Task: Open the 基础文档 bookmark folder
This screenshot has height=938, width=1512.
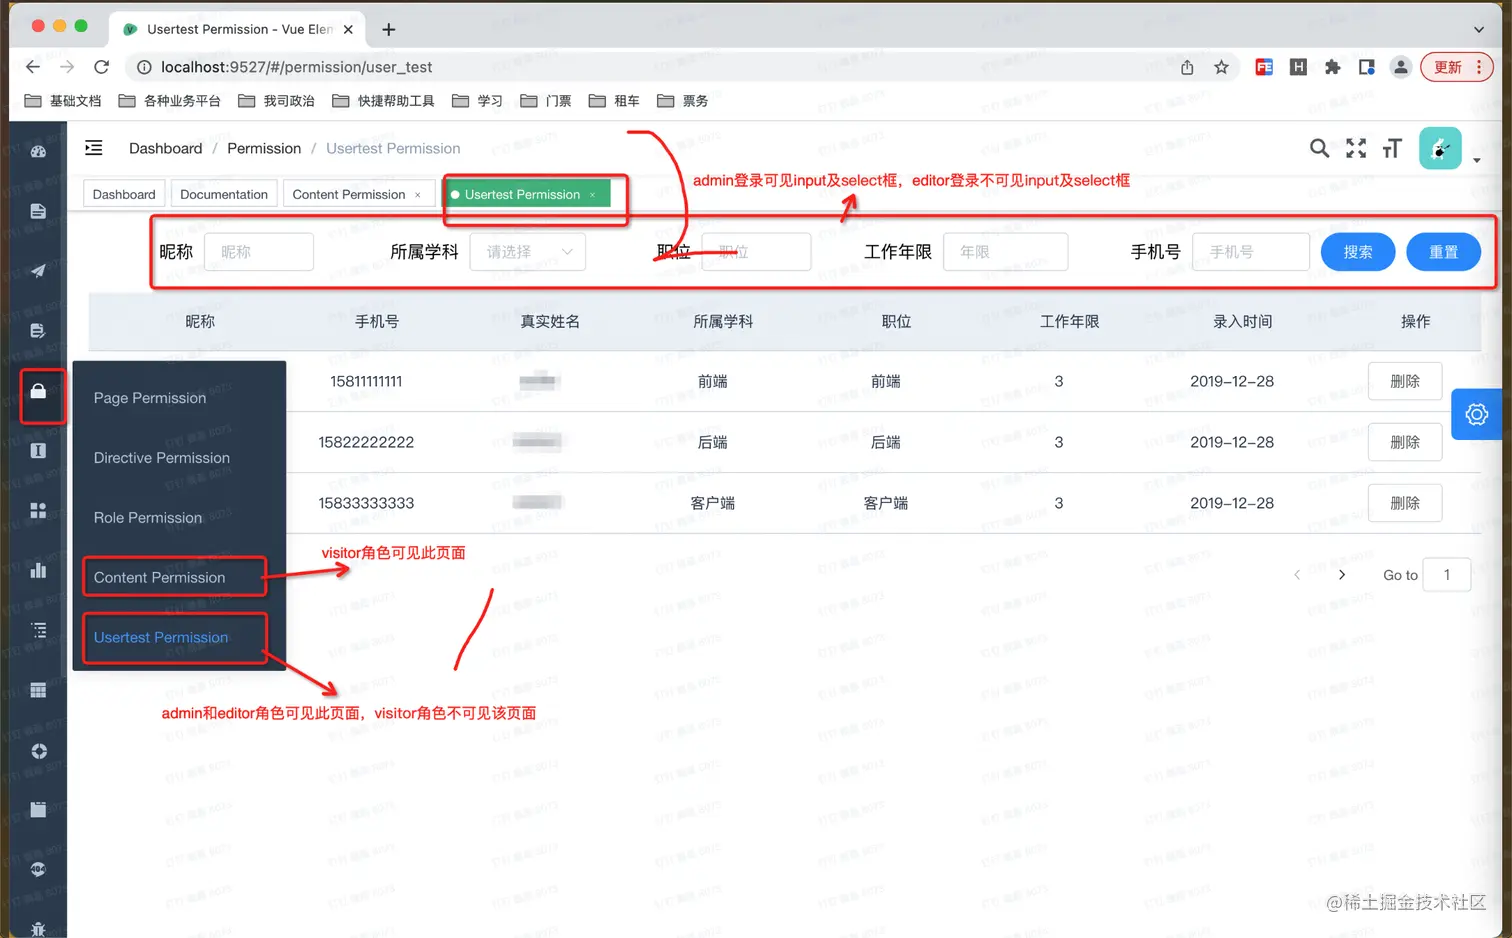Action: tap(63, 101)
